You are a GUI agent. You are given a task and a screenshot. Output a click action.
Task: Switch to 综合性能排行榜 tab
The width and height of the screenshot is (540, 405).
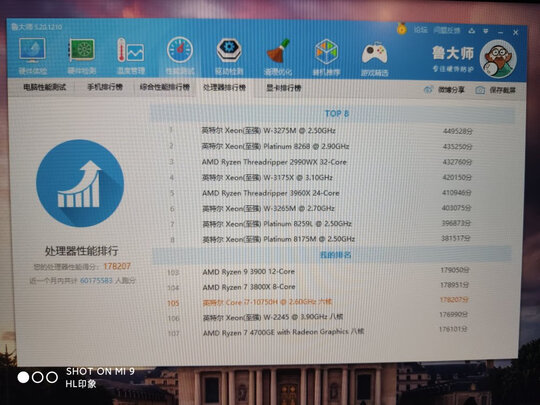tap(165, 87)
